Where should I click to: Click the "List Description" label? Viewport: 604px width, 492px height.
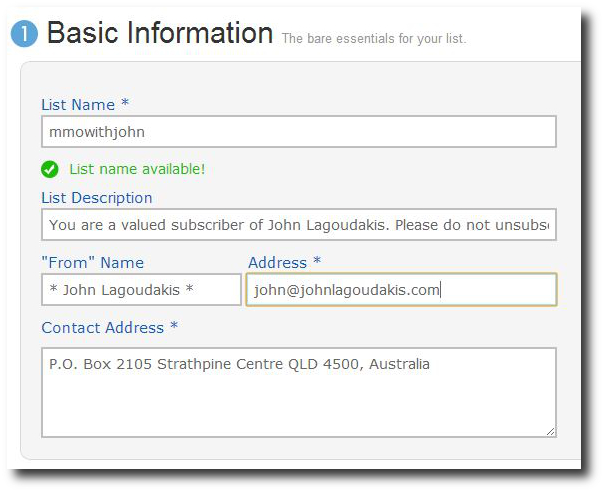[x=97, y=198]
